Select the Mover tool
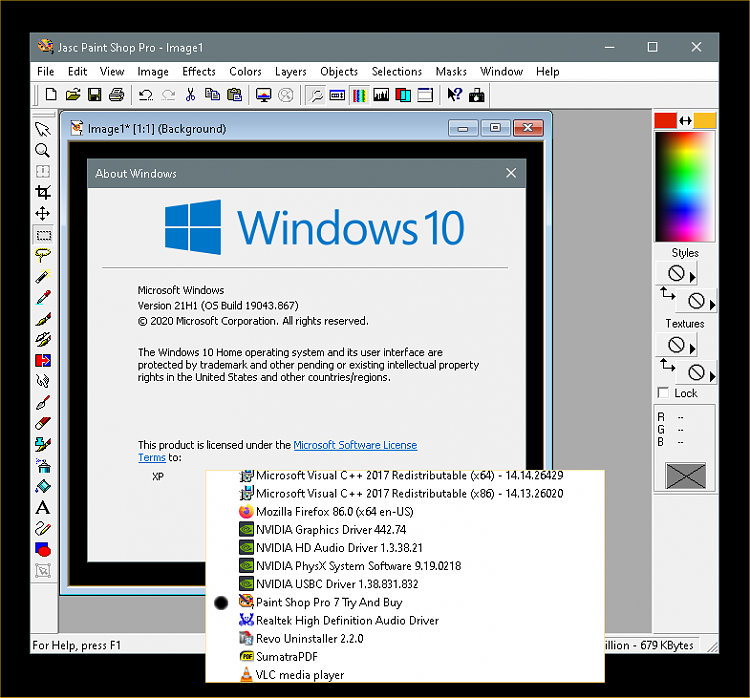Viewport: 750px width, 698px height. (43, 213)
